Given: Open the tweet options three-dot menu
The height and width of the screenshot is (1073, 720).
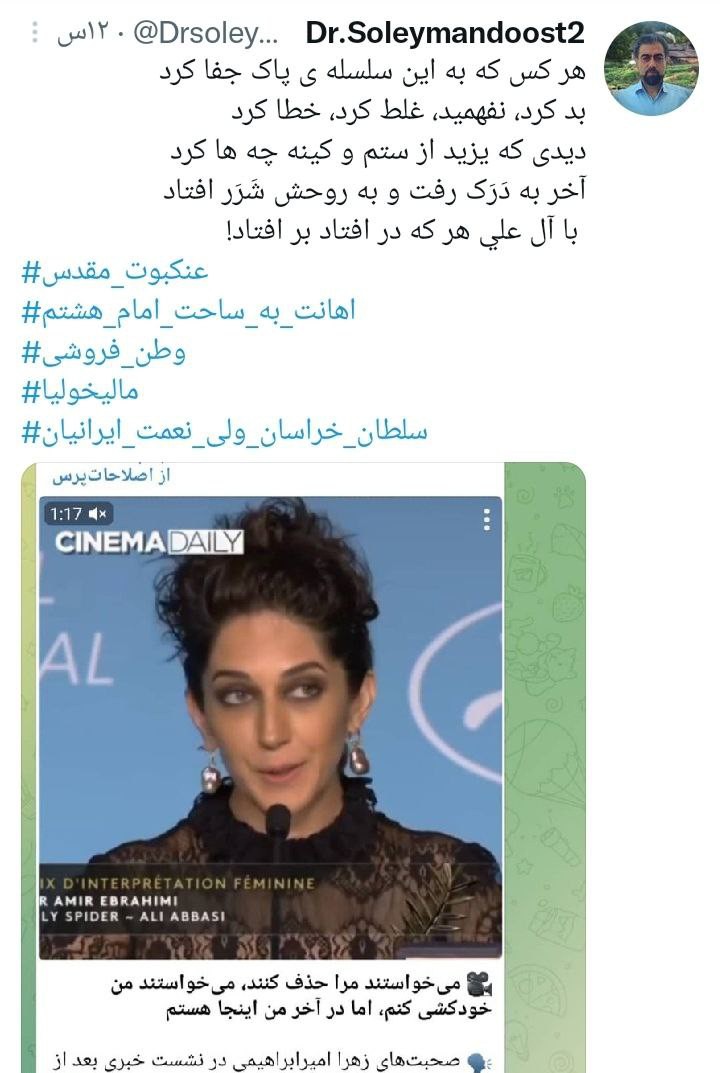Looking at the screenshot, I should 36,32.
